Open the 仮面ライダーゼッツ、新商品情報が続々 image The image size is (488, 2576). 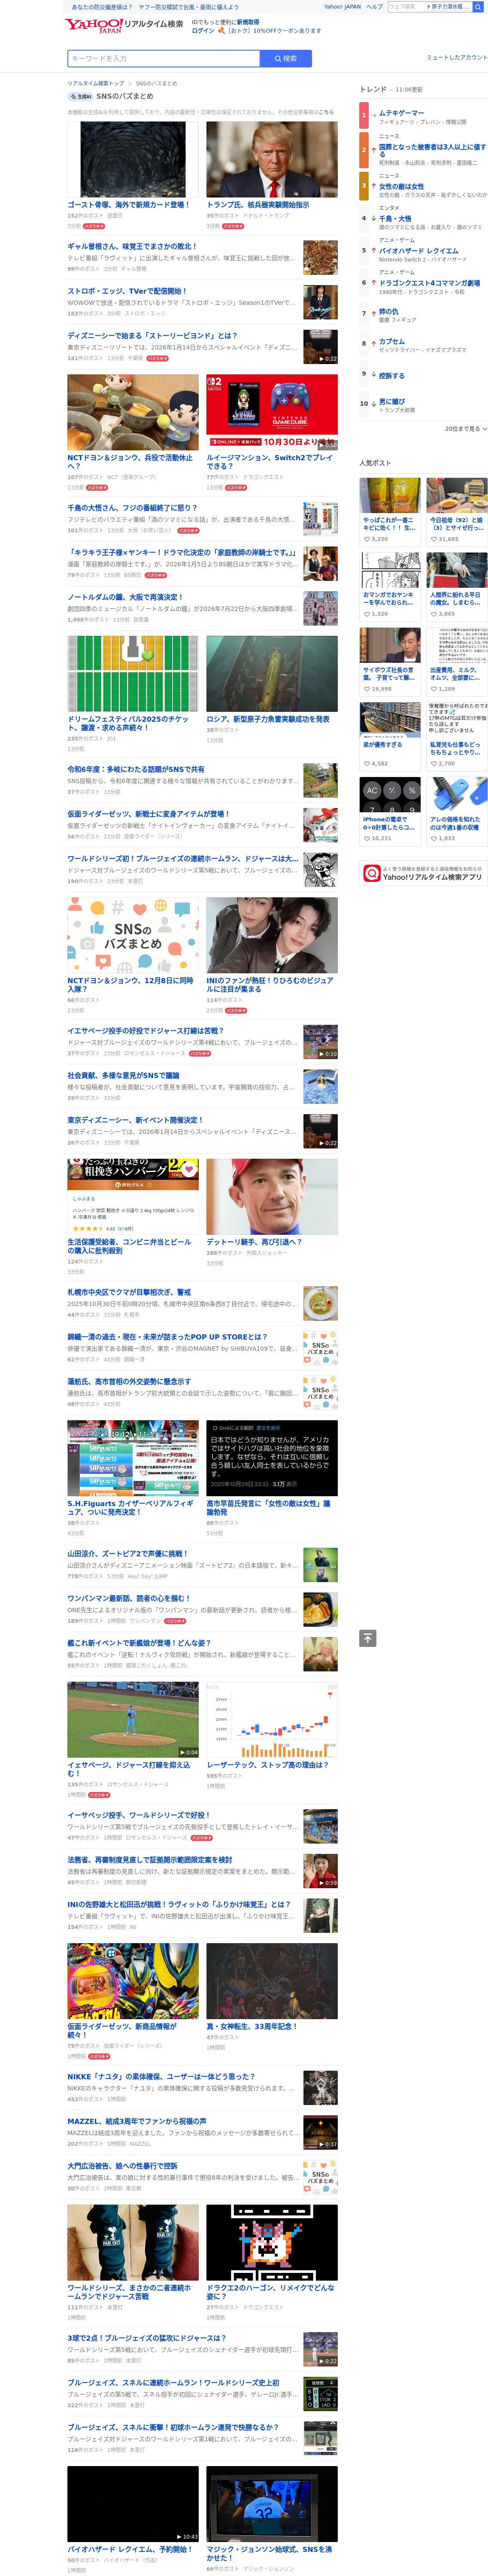point(133,1982)
